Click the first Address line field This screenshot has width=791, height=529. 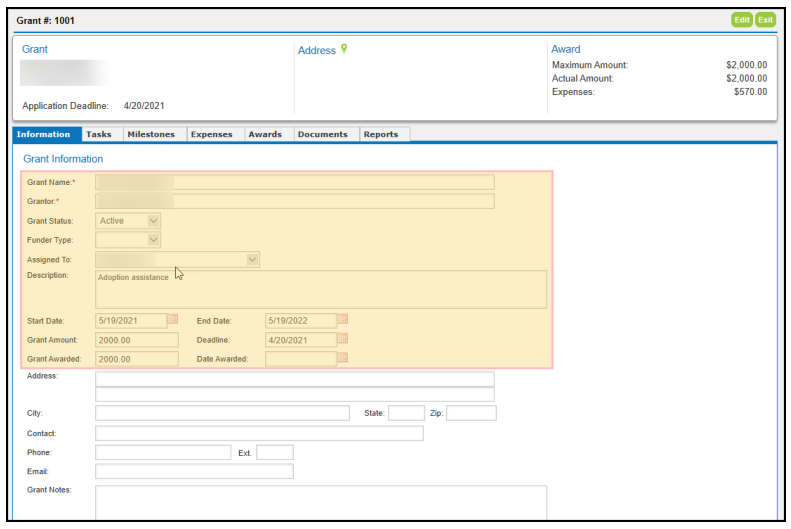pyautogui.click(x=295, y=379)
